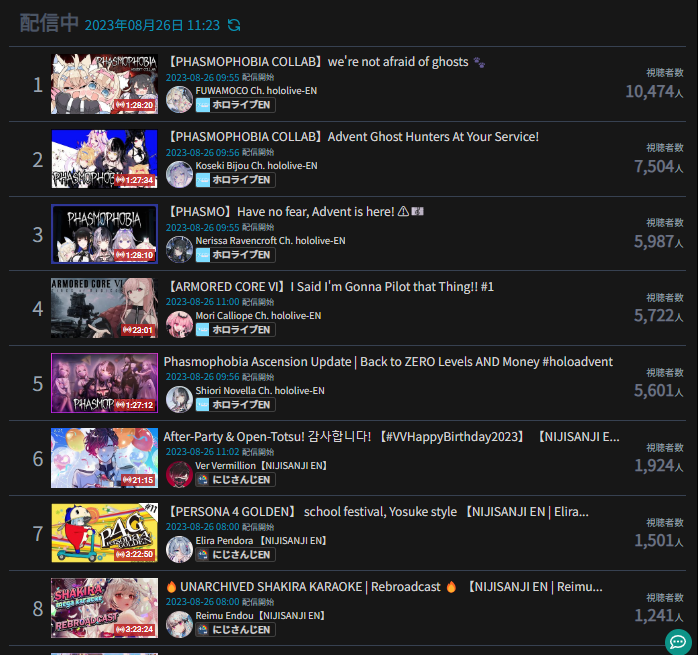Open the chat bubble icon at bottom right
Viewport: 698px width, 655px height.
click(x=678, y=642)
